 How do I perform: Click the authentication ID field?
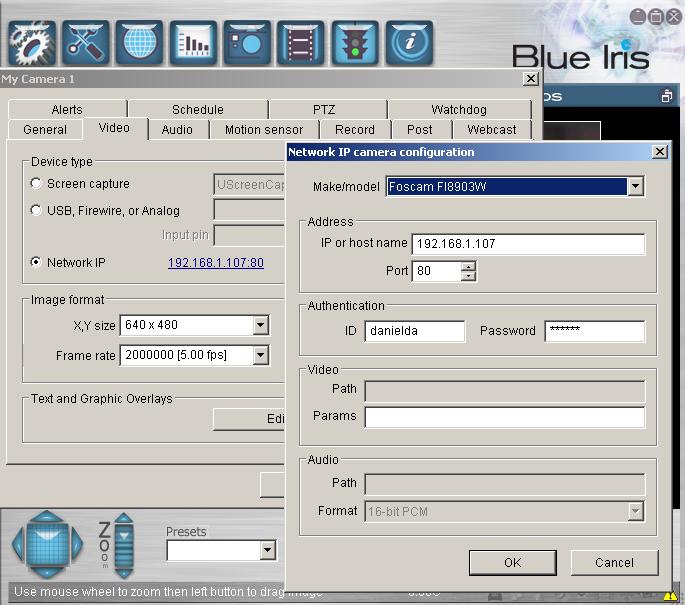[415, 331]
